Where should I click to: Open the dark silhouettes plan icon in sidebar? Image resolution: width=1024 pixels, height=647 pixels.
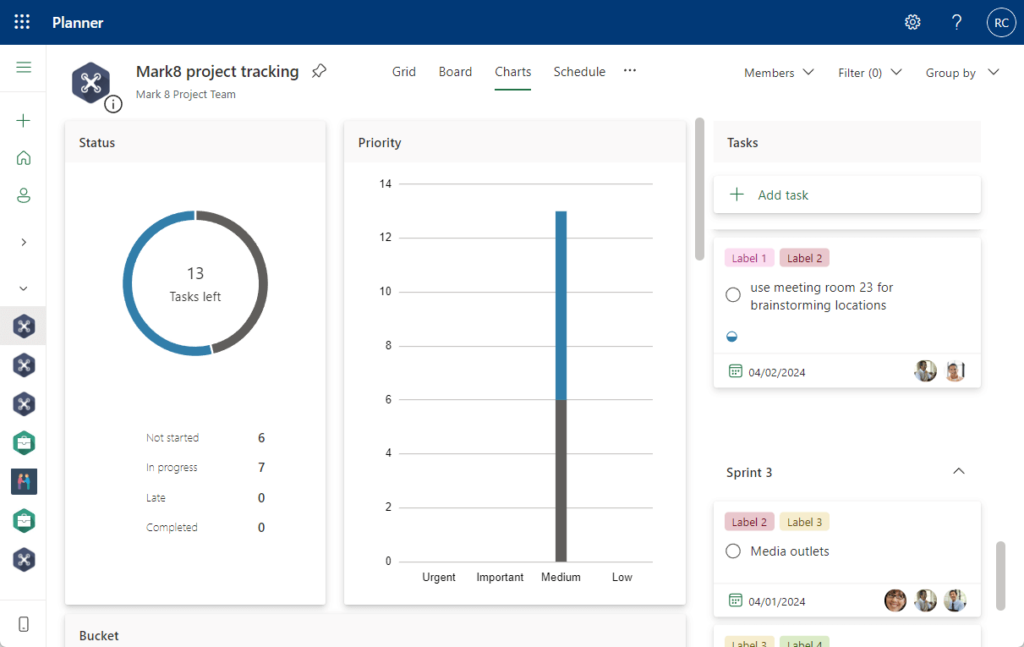[24, 482]
